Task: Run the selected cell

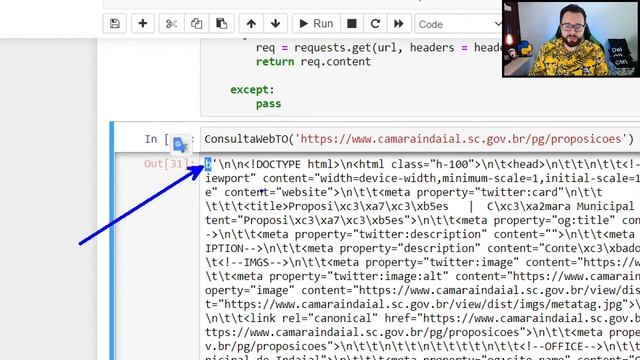Action: click(316, 24)
